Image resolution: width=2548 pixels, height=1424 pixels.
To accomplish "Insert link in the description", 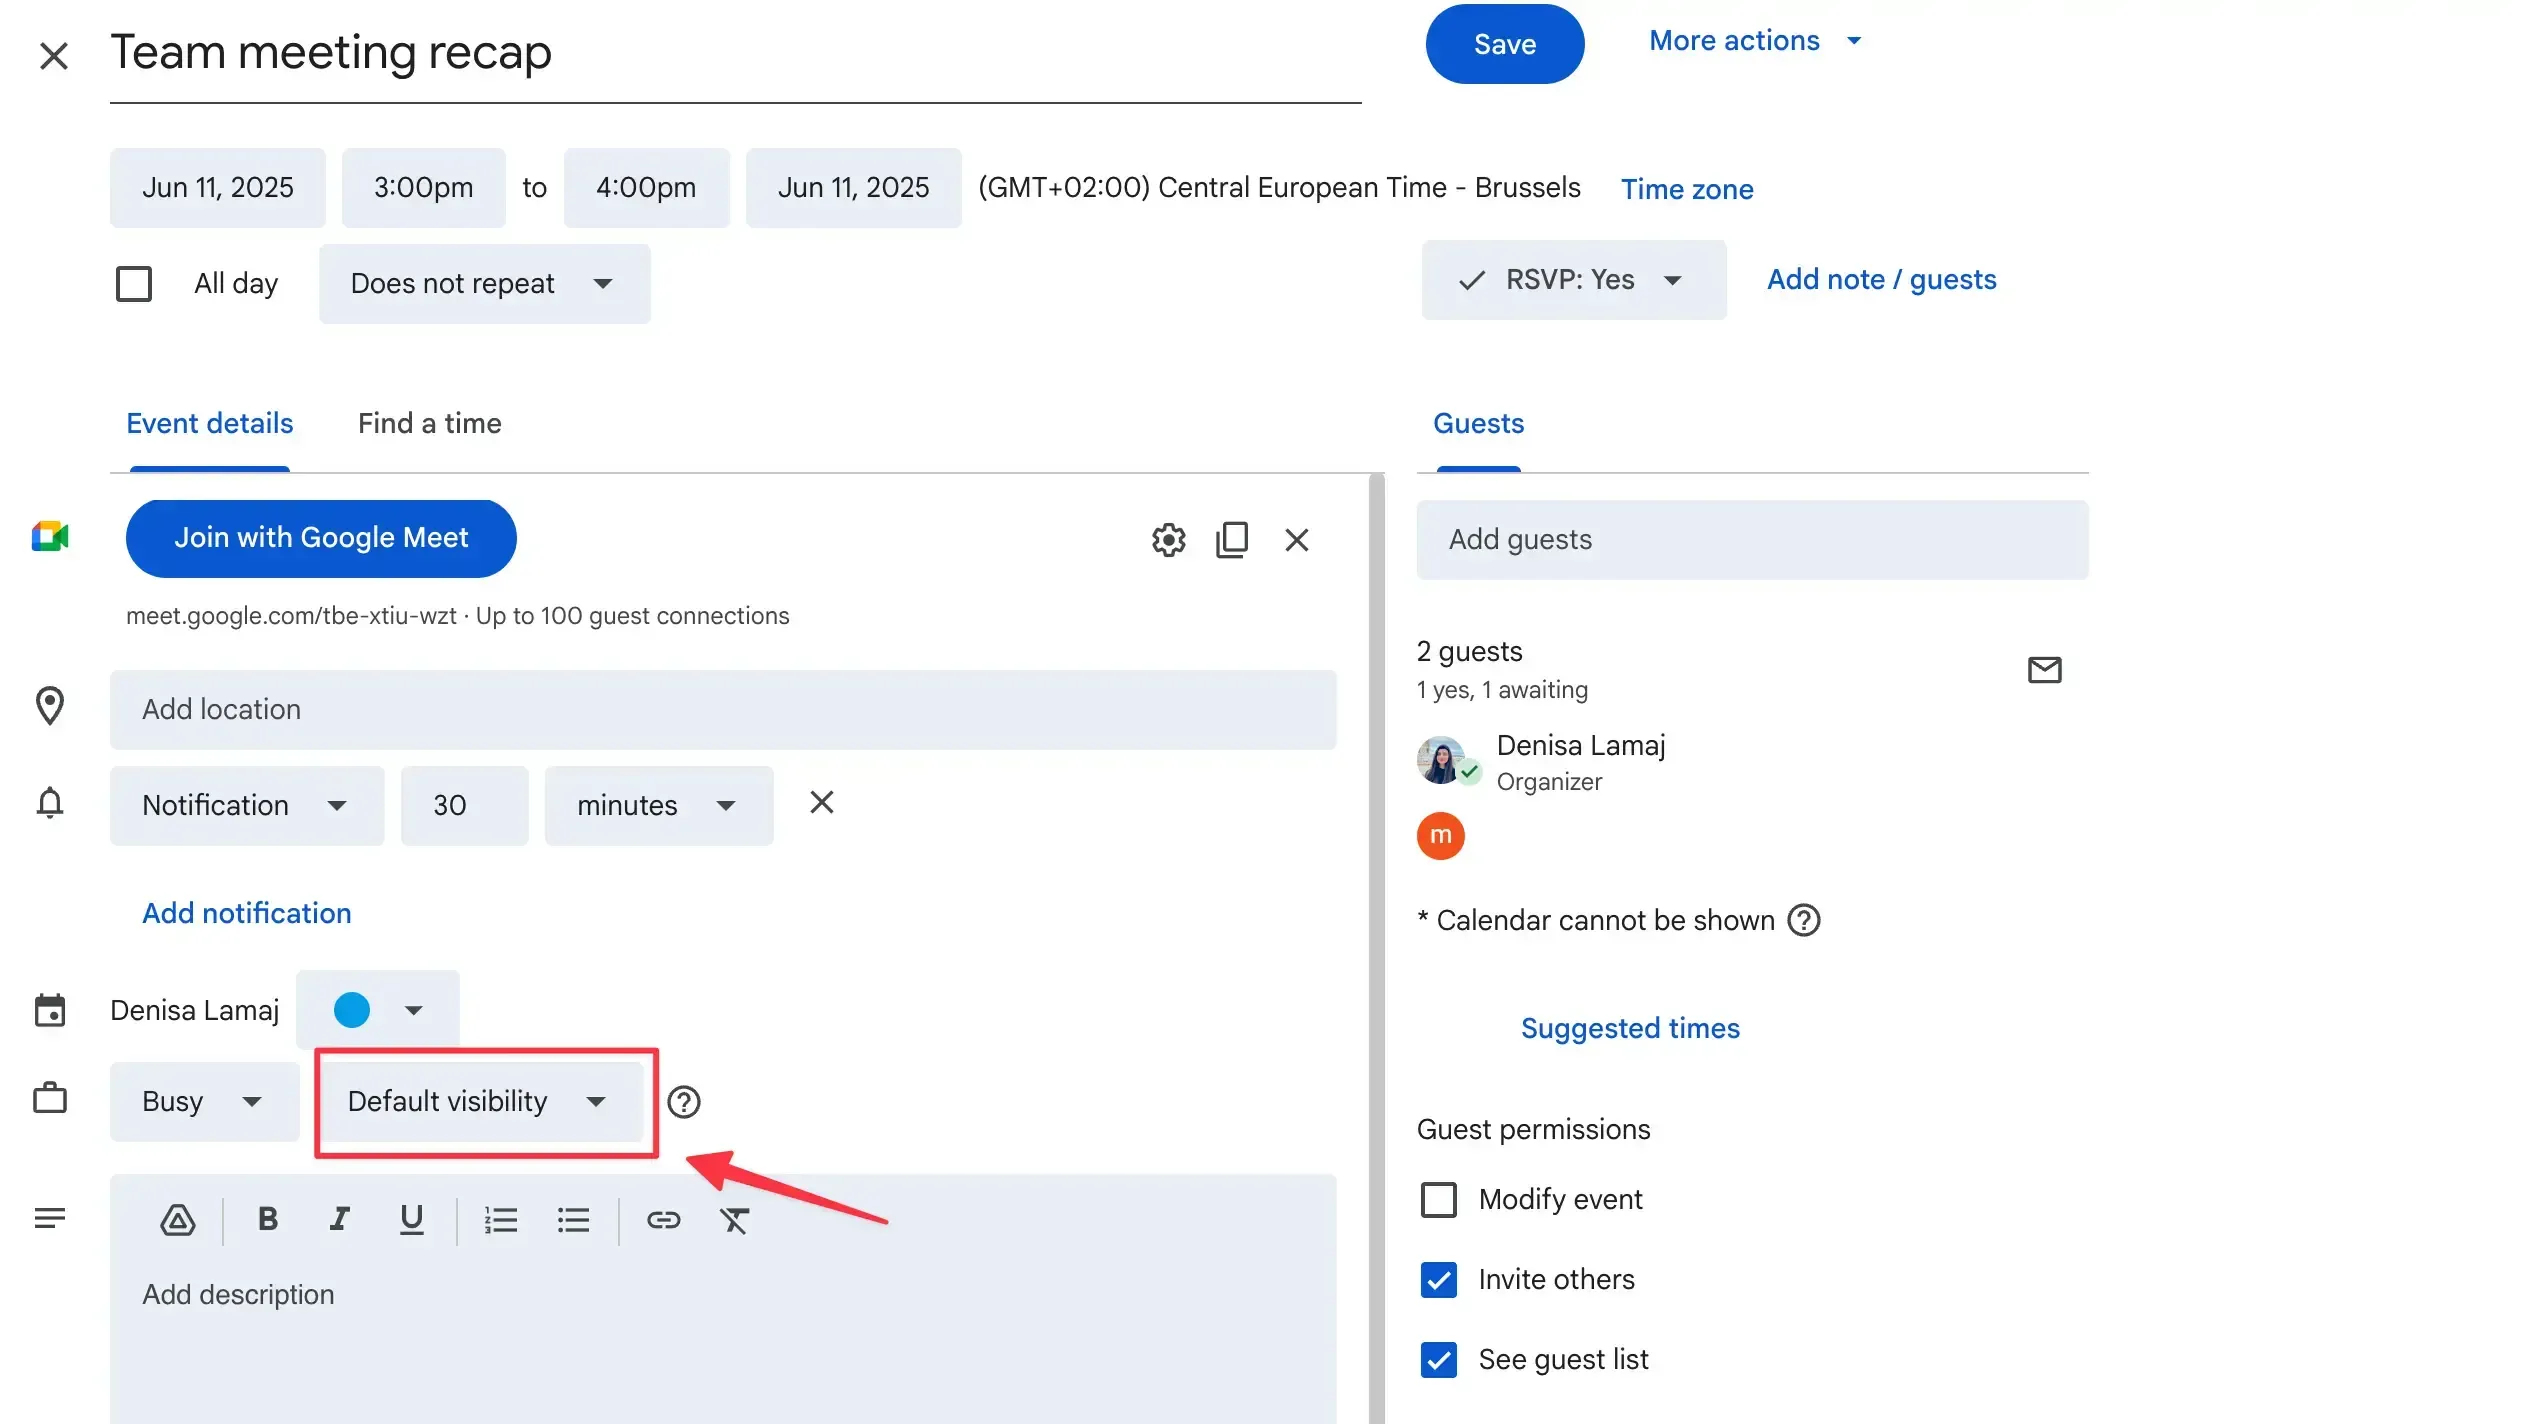I will pyautogui.click(x=663, y=1220).
